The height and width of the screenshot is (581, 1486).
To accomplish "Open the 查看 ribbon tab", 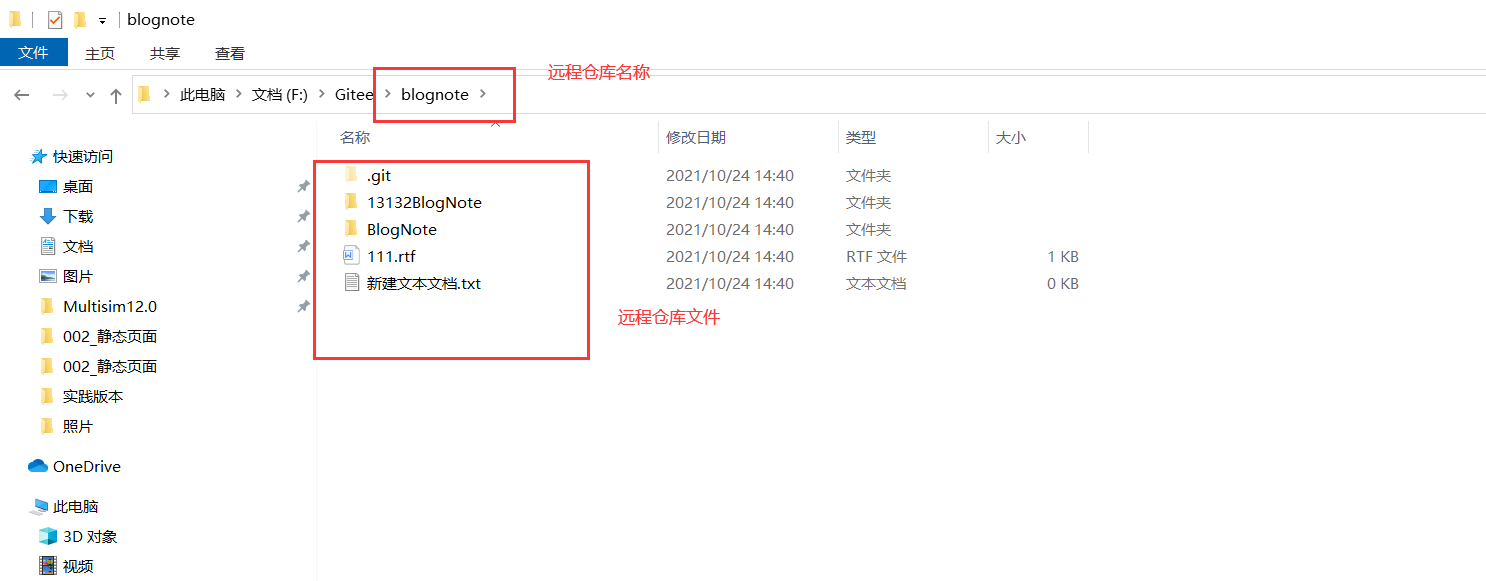I will tap(230, 54).
